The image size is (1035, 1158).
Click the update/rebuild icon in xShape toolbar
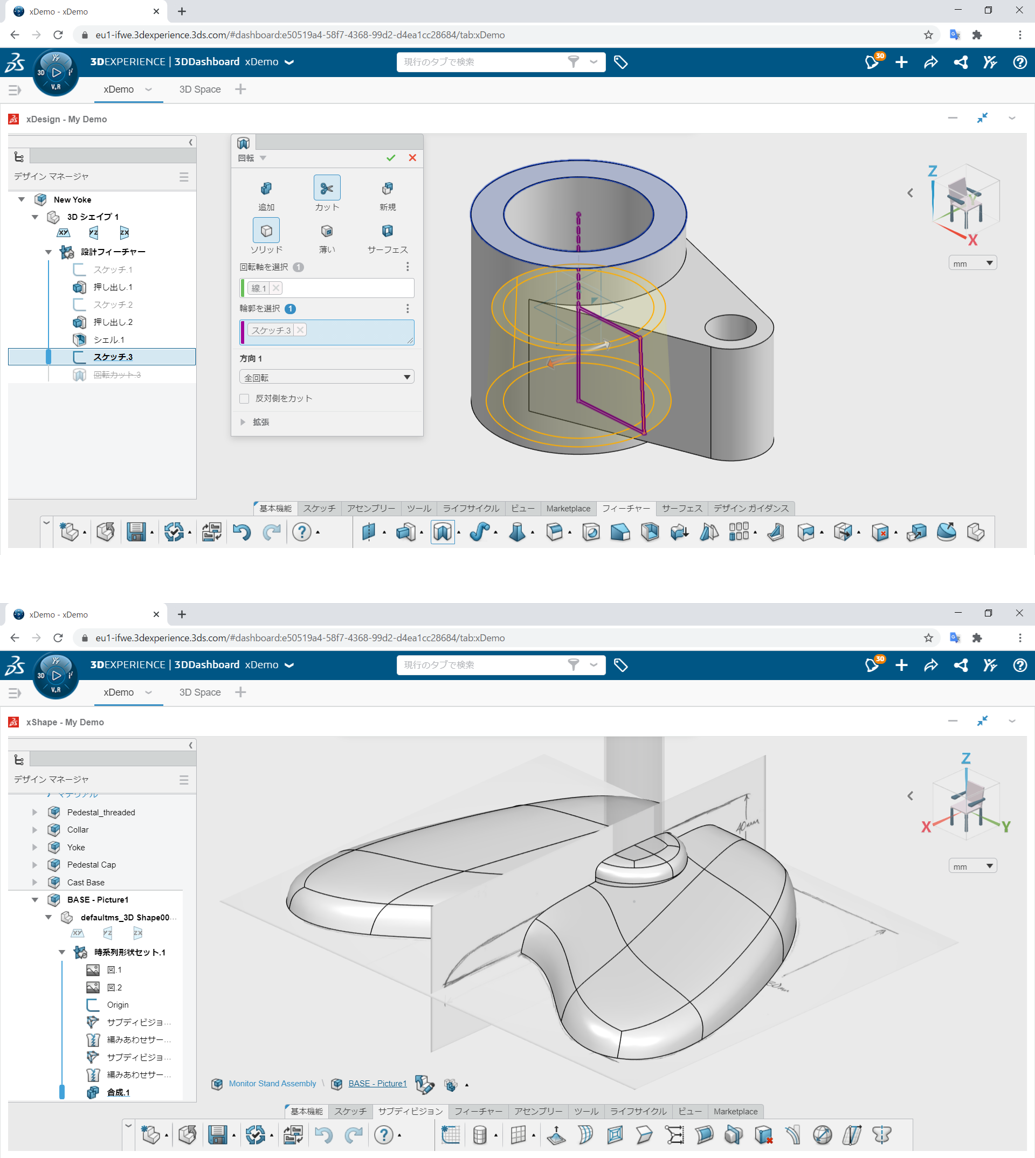tap(256, 1134)
